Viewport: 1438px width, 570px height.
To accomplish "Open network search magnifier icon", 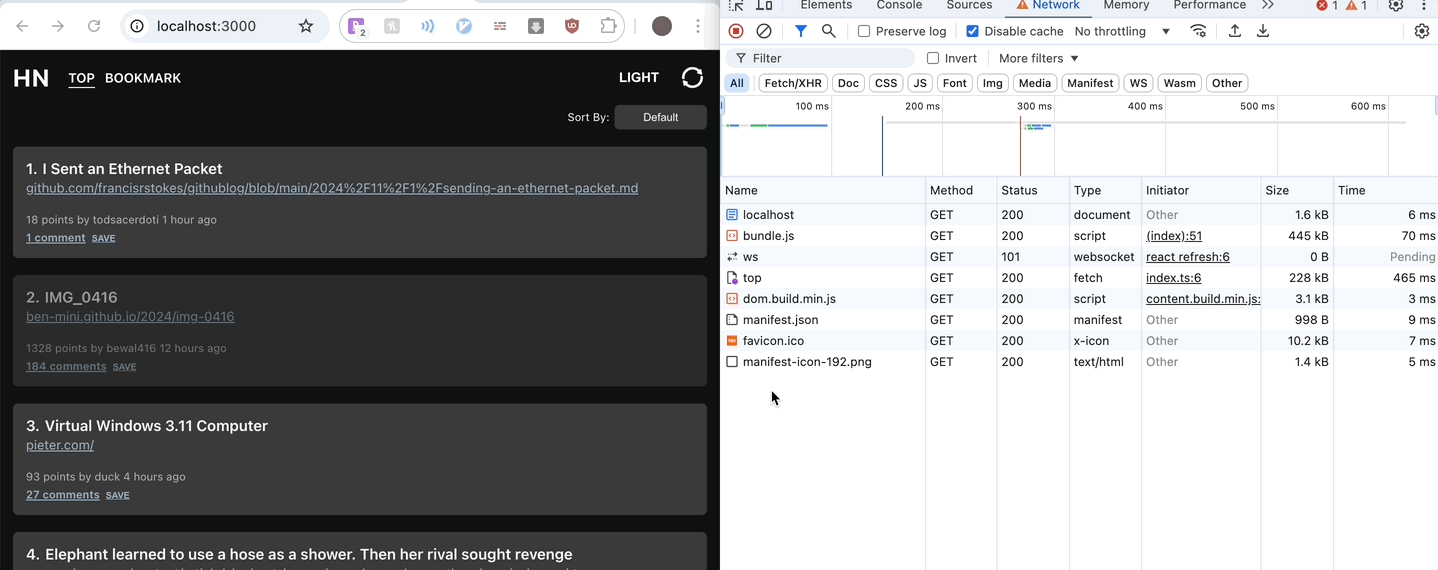I will click(x=828, y=31).
